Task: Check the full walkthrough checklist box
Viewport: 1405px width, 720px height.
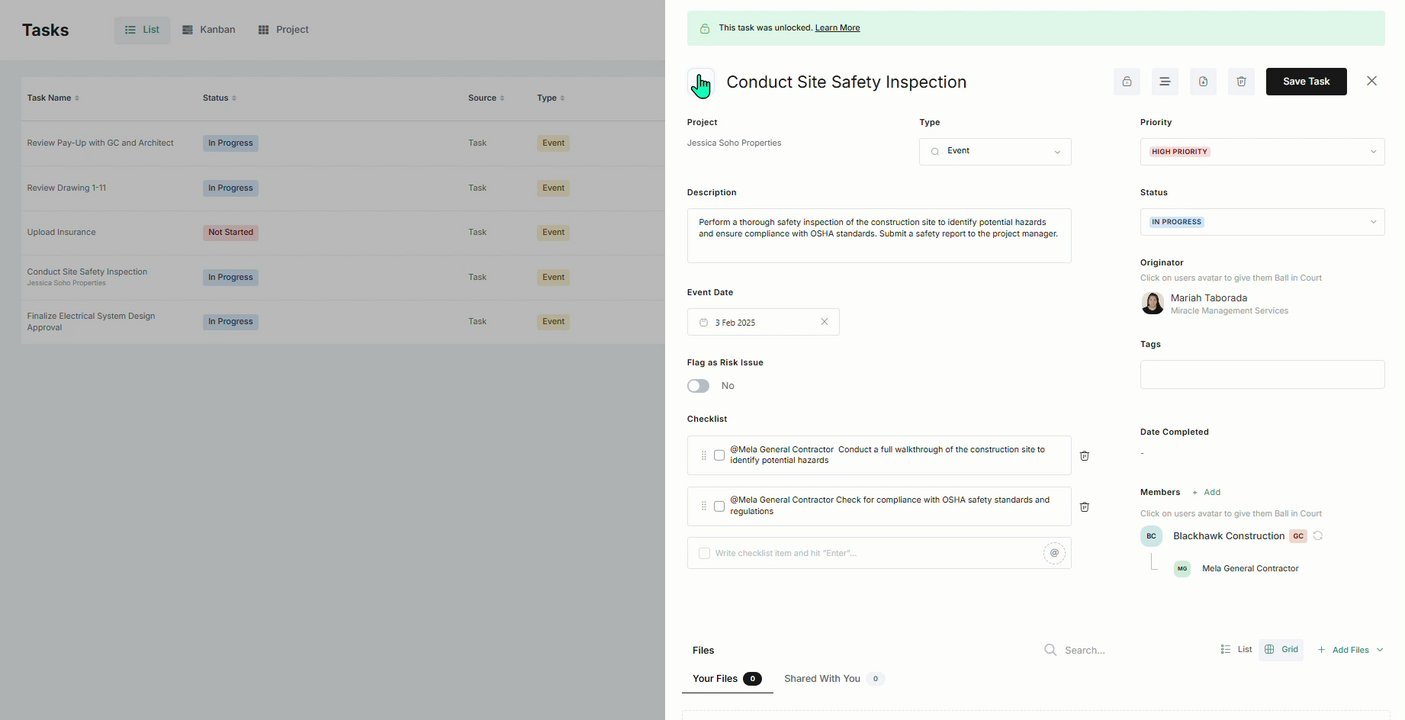Action: (x=719, y=456)
